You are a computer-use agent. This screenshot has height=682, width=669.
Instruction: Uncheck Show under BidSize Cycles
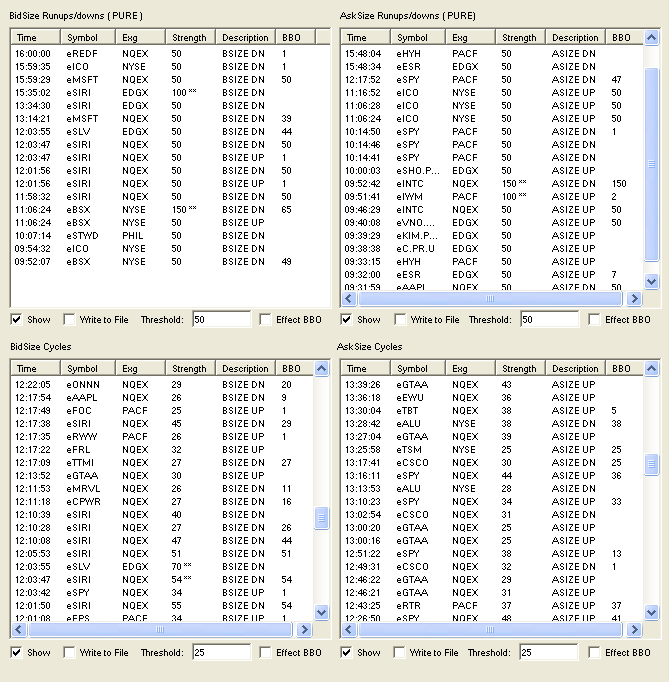pos(16,652)
